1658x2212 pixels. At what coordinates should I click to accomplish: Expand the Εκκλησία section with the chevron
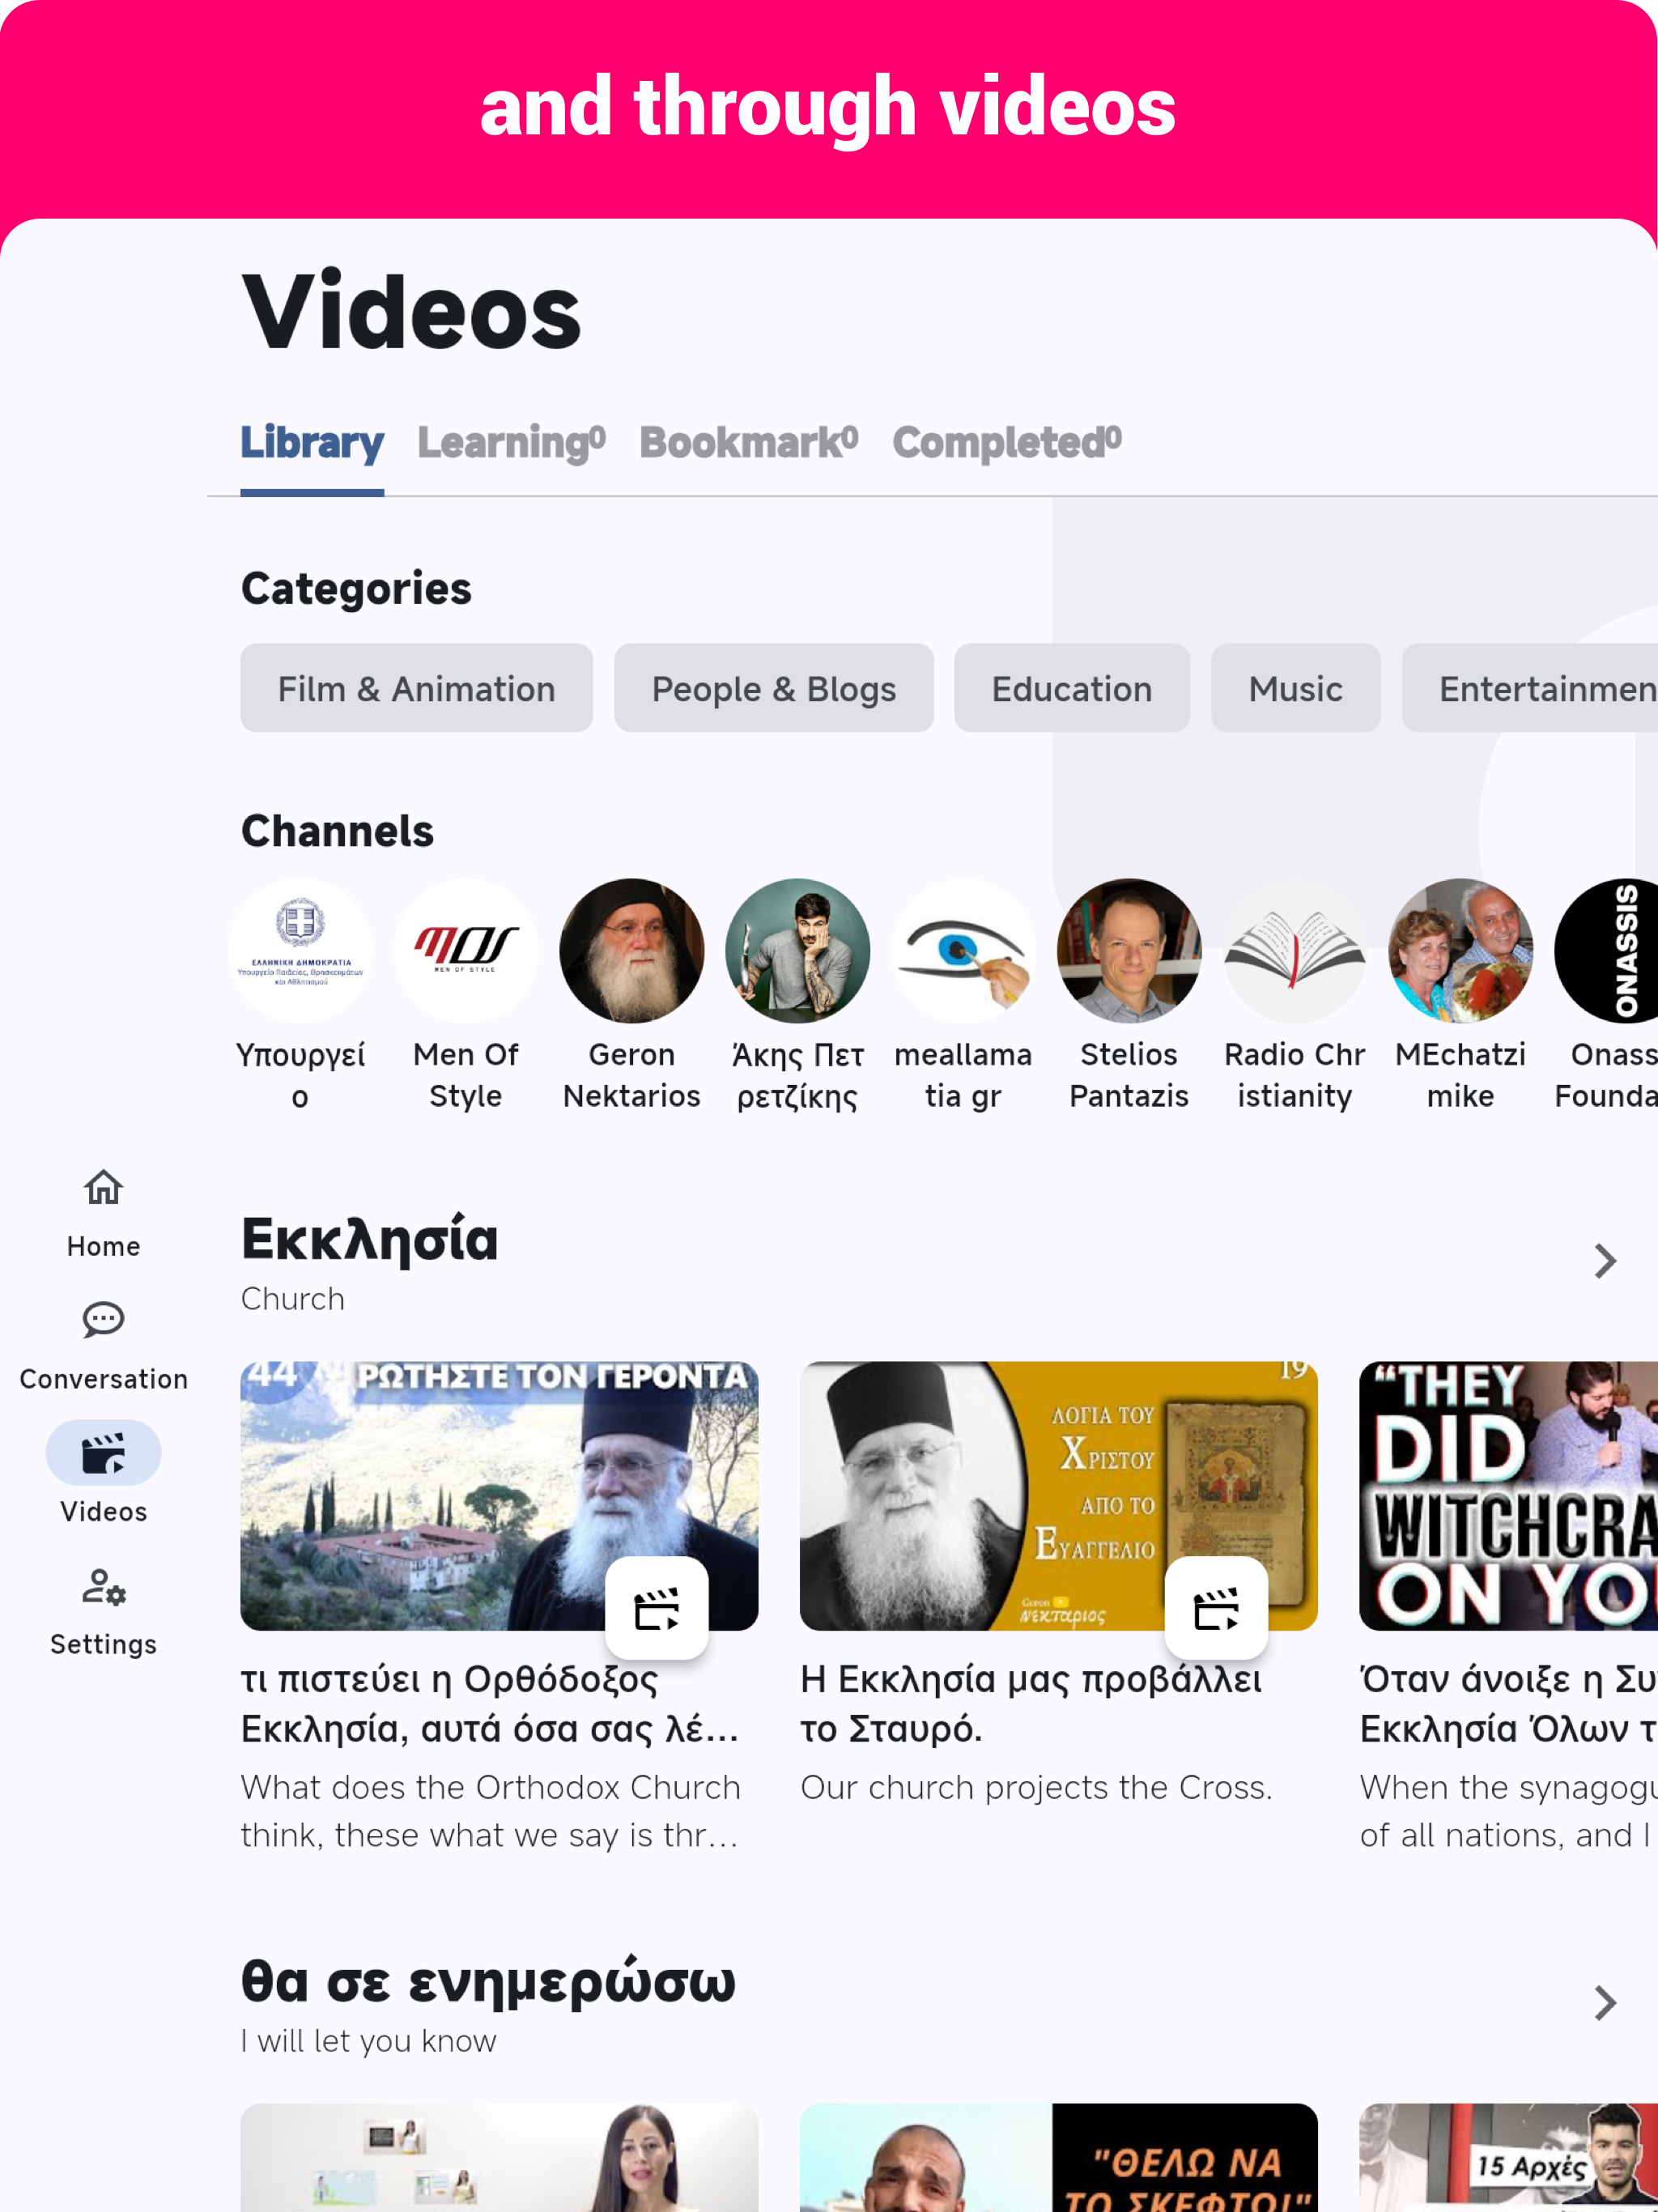(1605, 1261)
